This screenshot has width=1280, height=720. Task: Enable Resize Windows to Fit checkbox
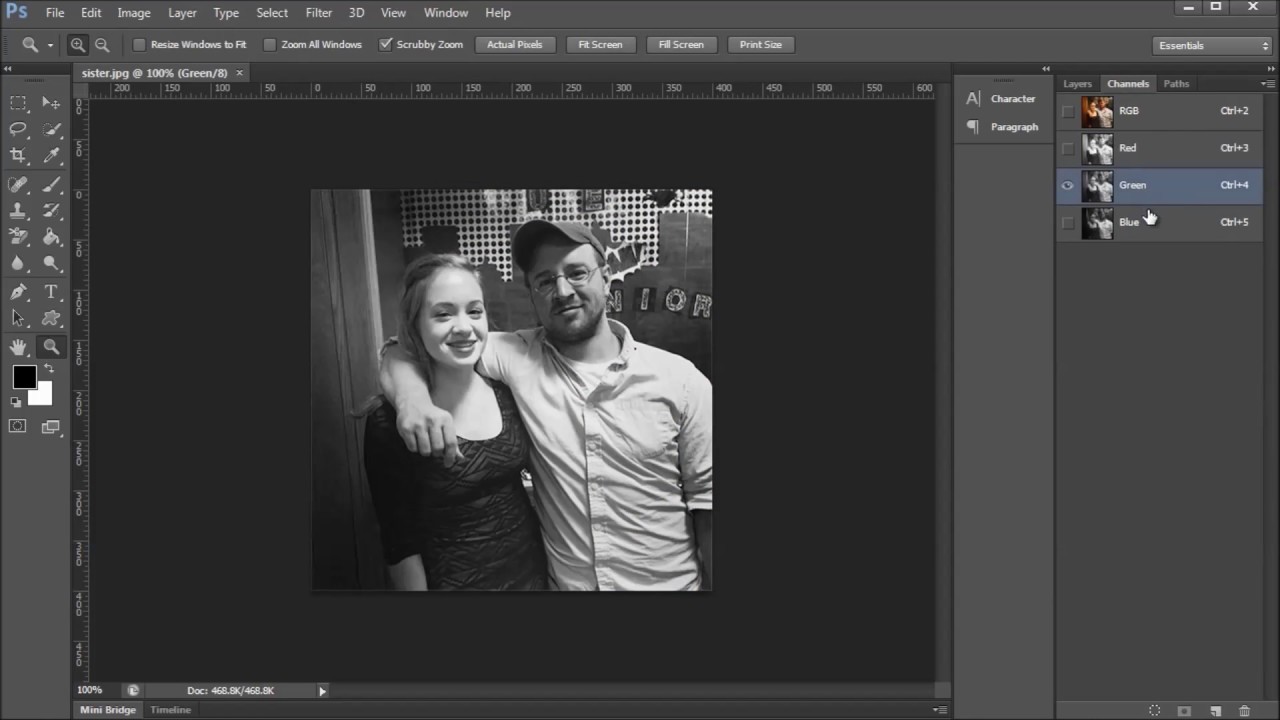140,45
